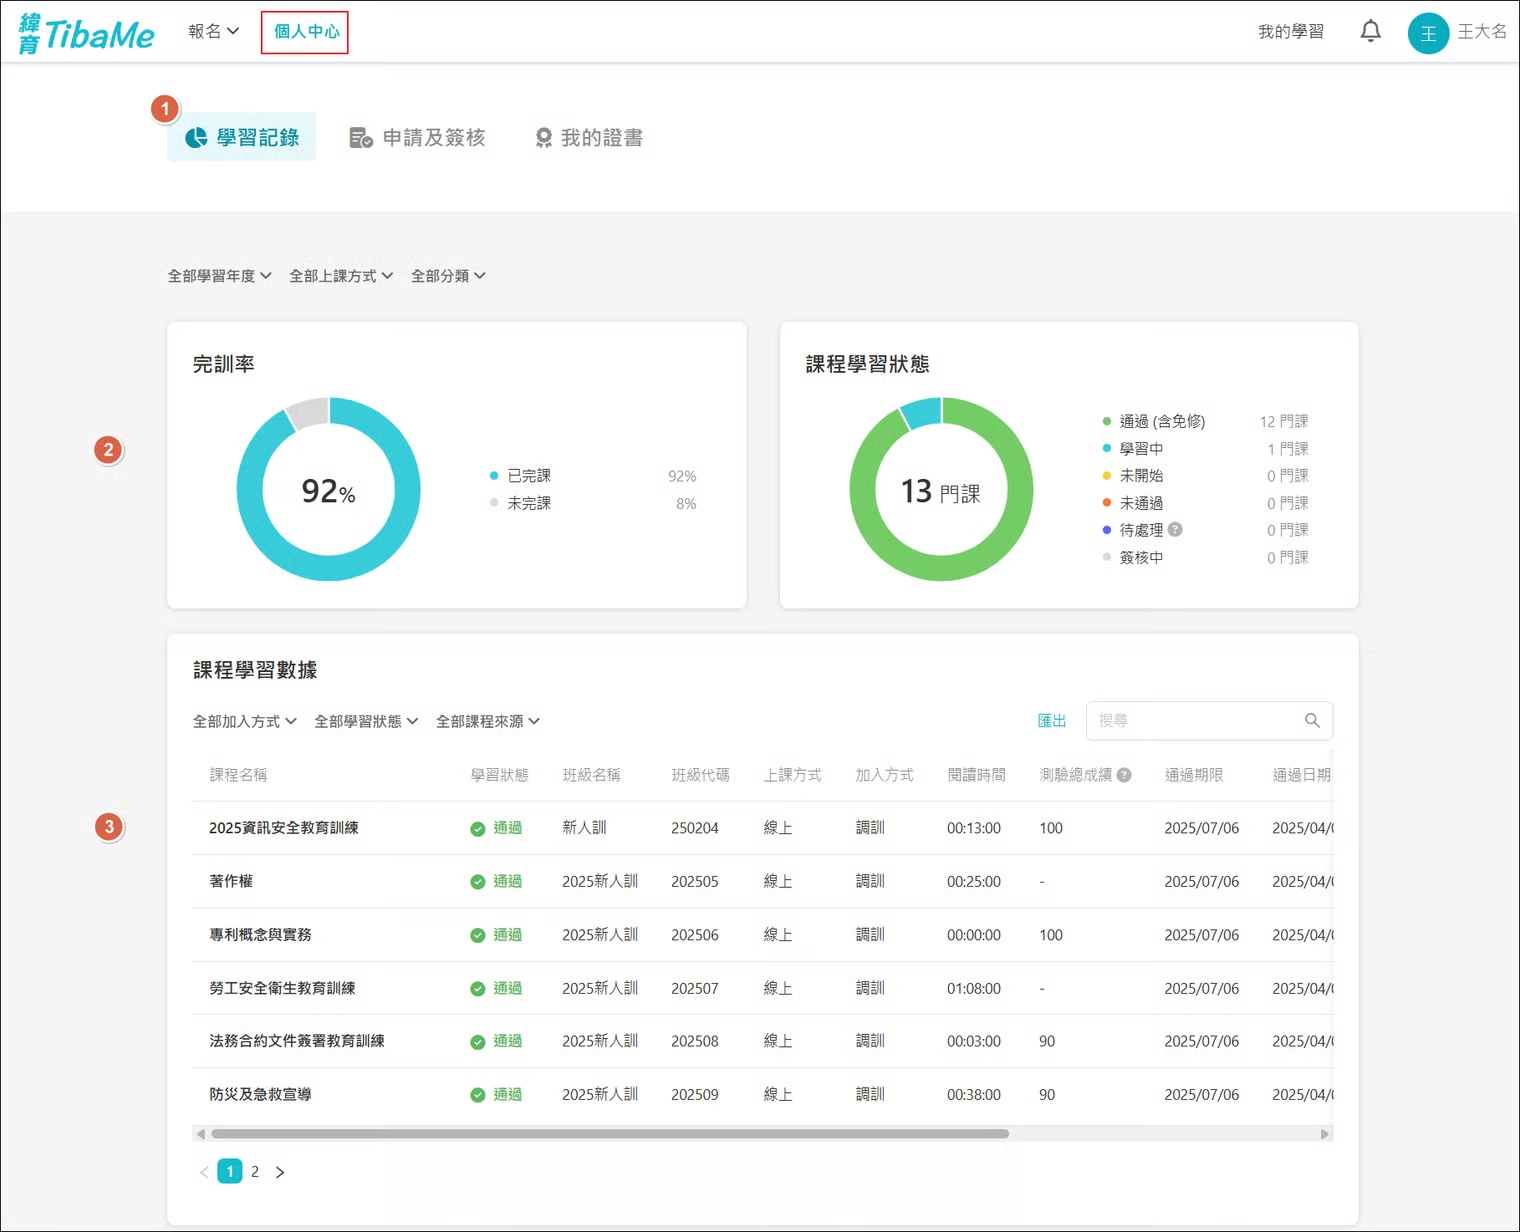Open the 全部上課方式 dropdown
This screenshot has width=1520, height=1232.
340,276
